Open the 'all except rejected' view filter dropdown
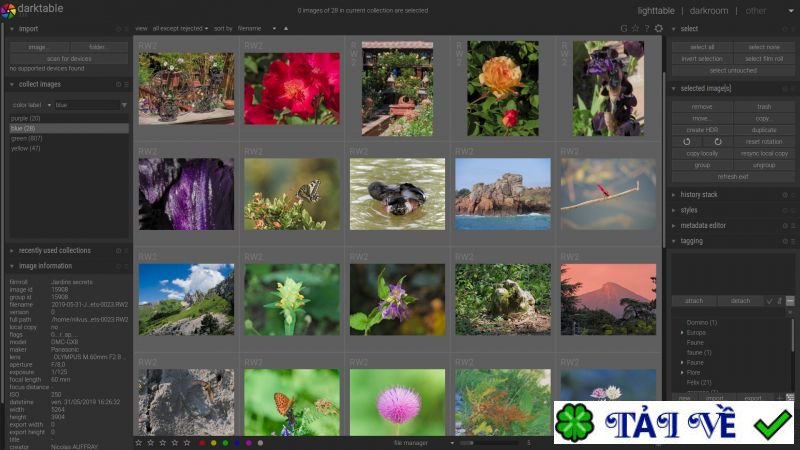Viewport: 800px width, 450px height. [181, 28]
